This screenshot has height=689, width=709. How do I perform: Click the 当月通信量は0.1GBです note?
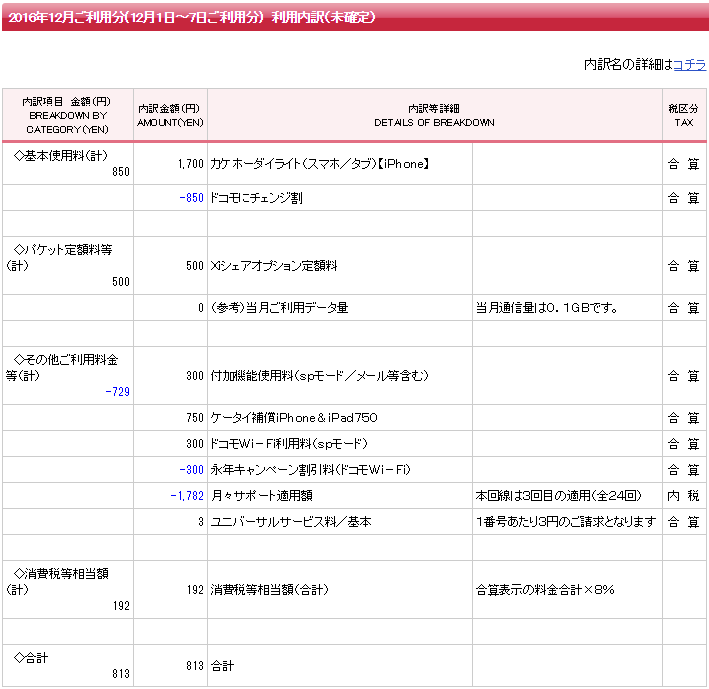click(546, 308)
